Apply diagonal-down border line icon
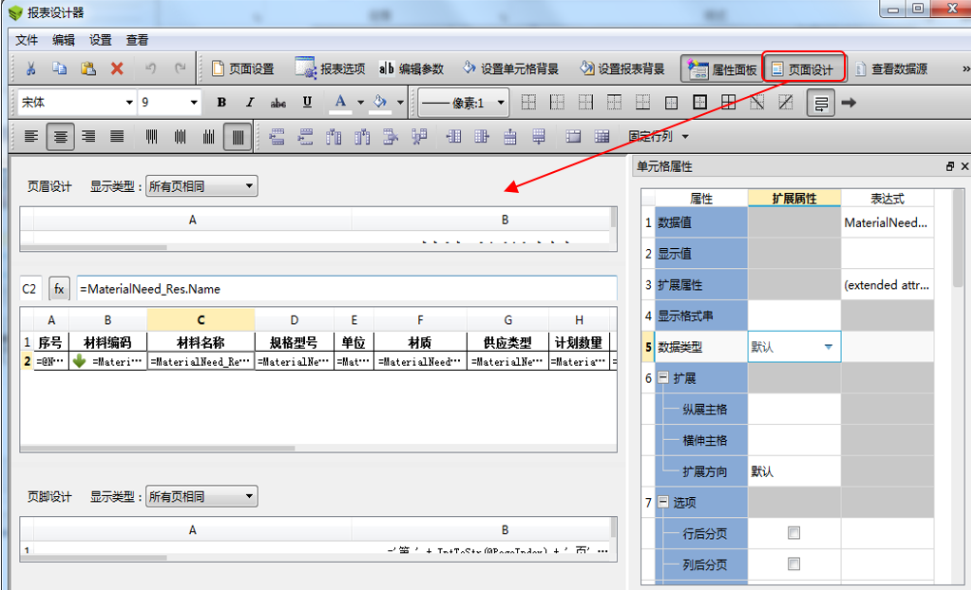Screen dimensions: 971x590 [757, 103]
